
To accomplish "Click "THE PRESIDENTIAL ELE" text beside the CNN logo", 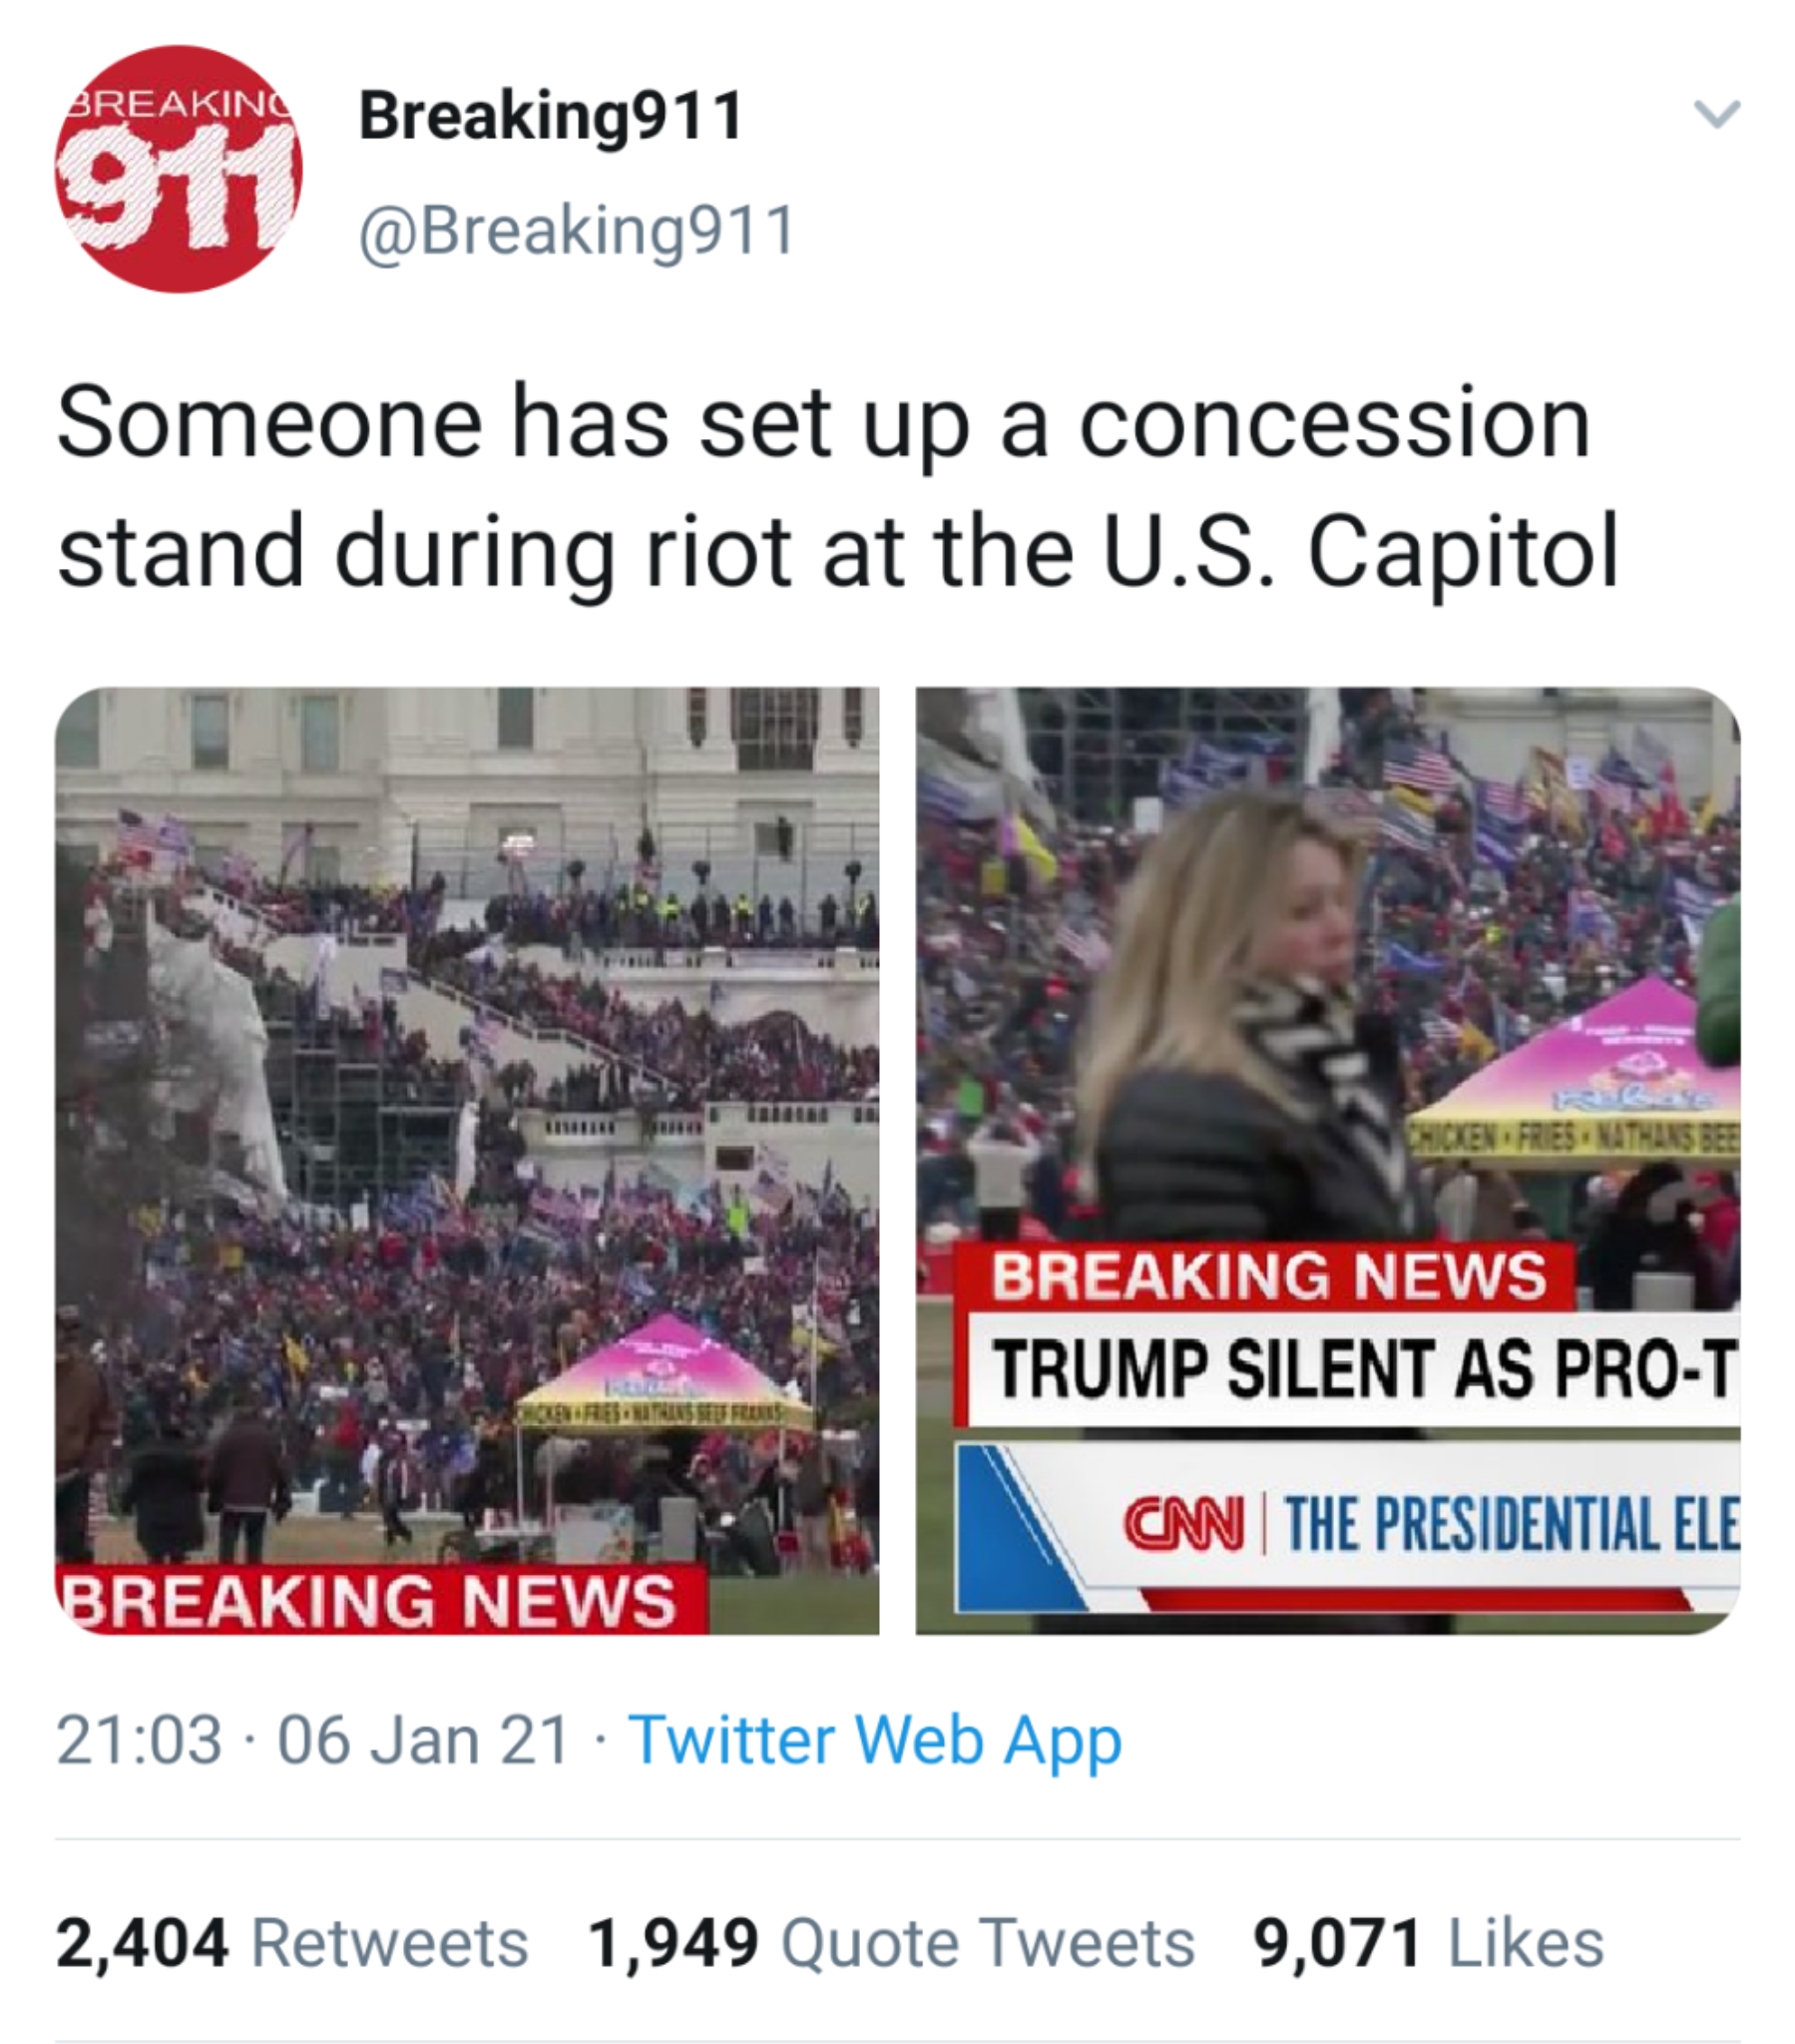I will pyautogui.click(x=1511, y=1524).
